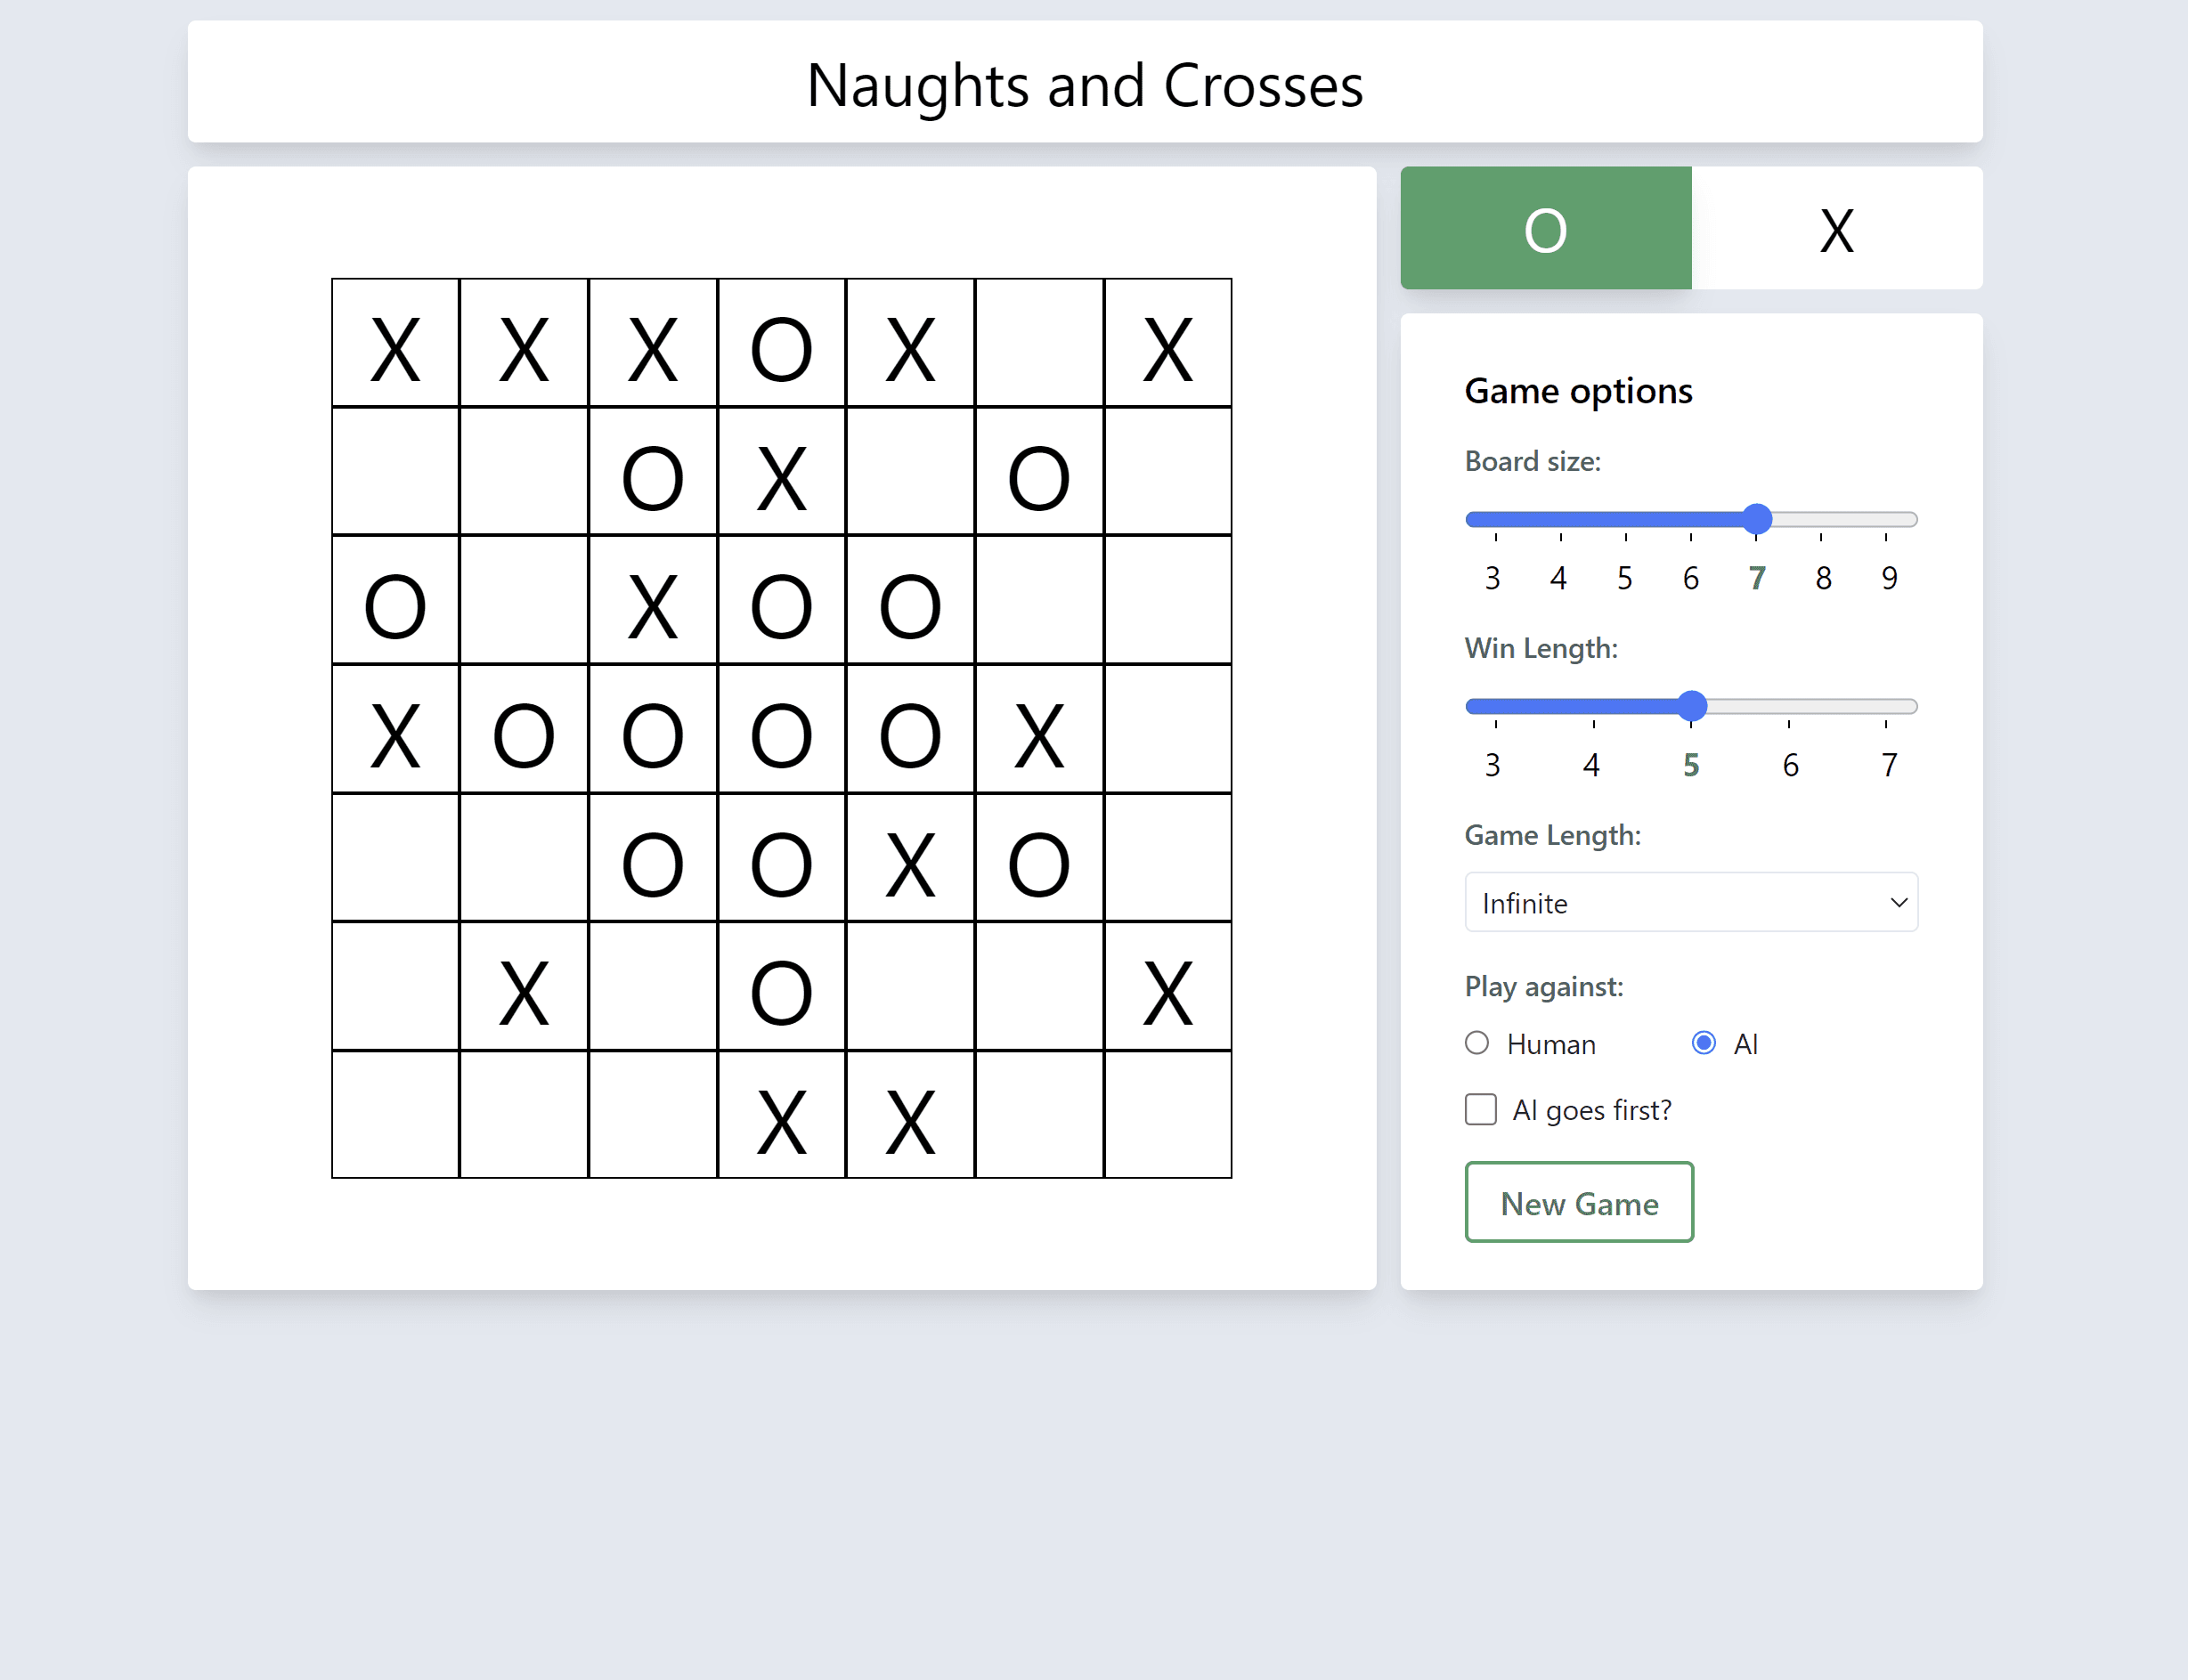2188x1680 pixels.
Task: Click the empty bottom-left corner cell
Action: (395, 1115)
